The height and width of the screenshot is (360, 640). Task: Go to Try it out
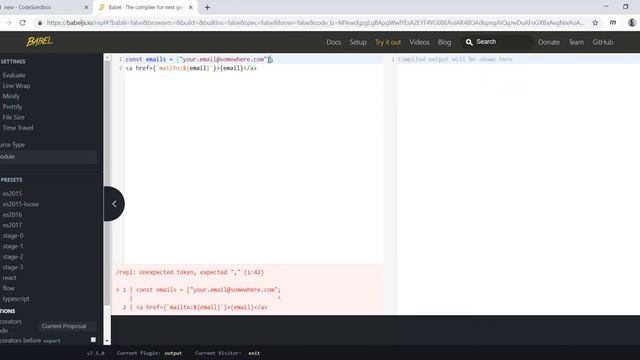coord(388,42)
